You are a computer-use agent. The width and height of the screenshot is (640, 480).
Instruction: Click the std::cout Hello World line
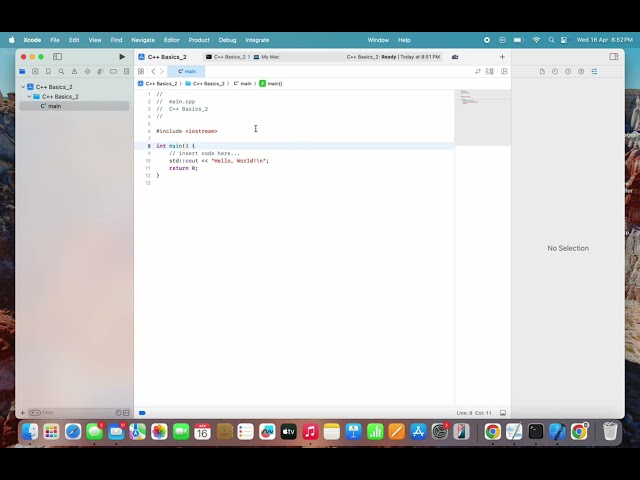(219, 161)
